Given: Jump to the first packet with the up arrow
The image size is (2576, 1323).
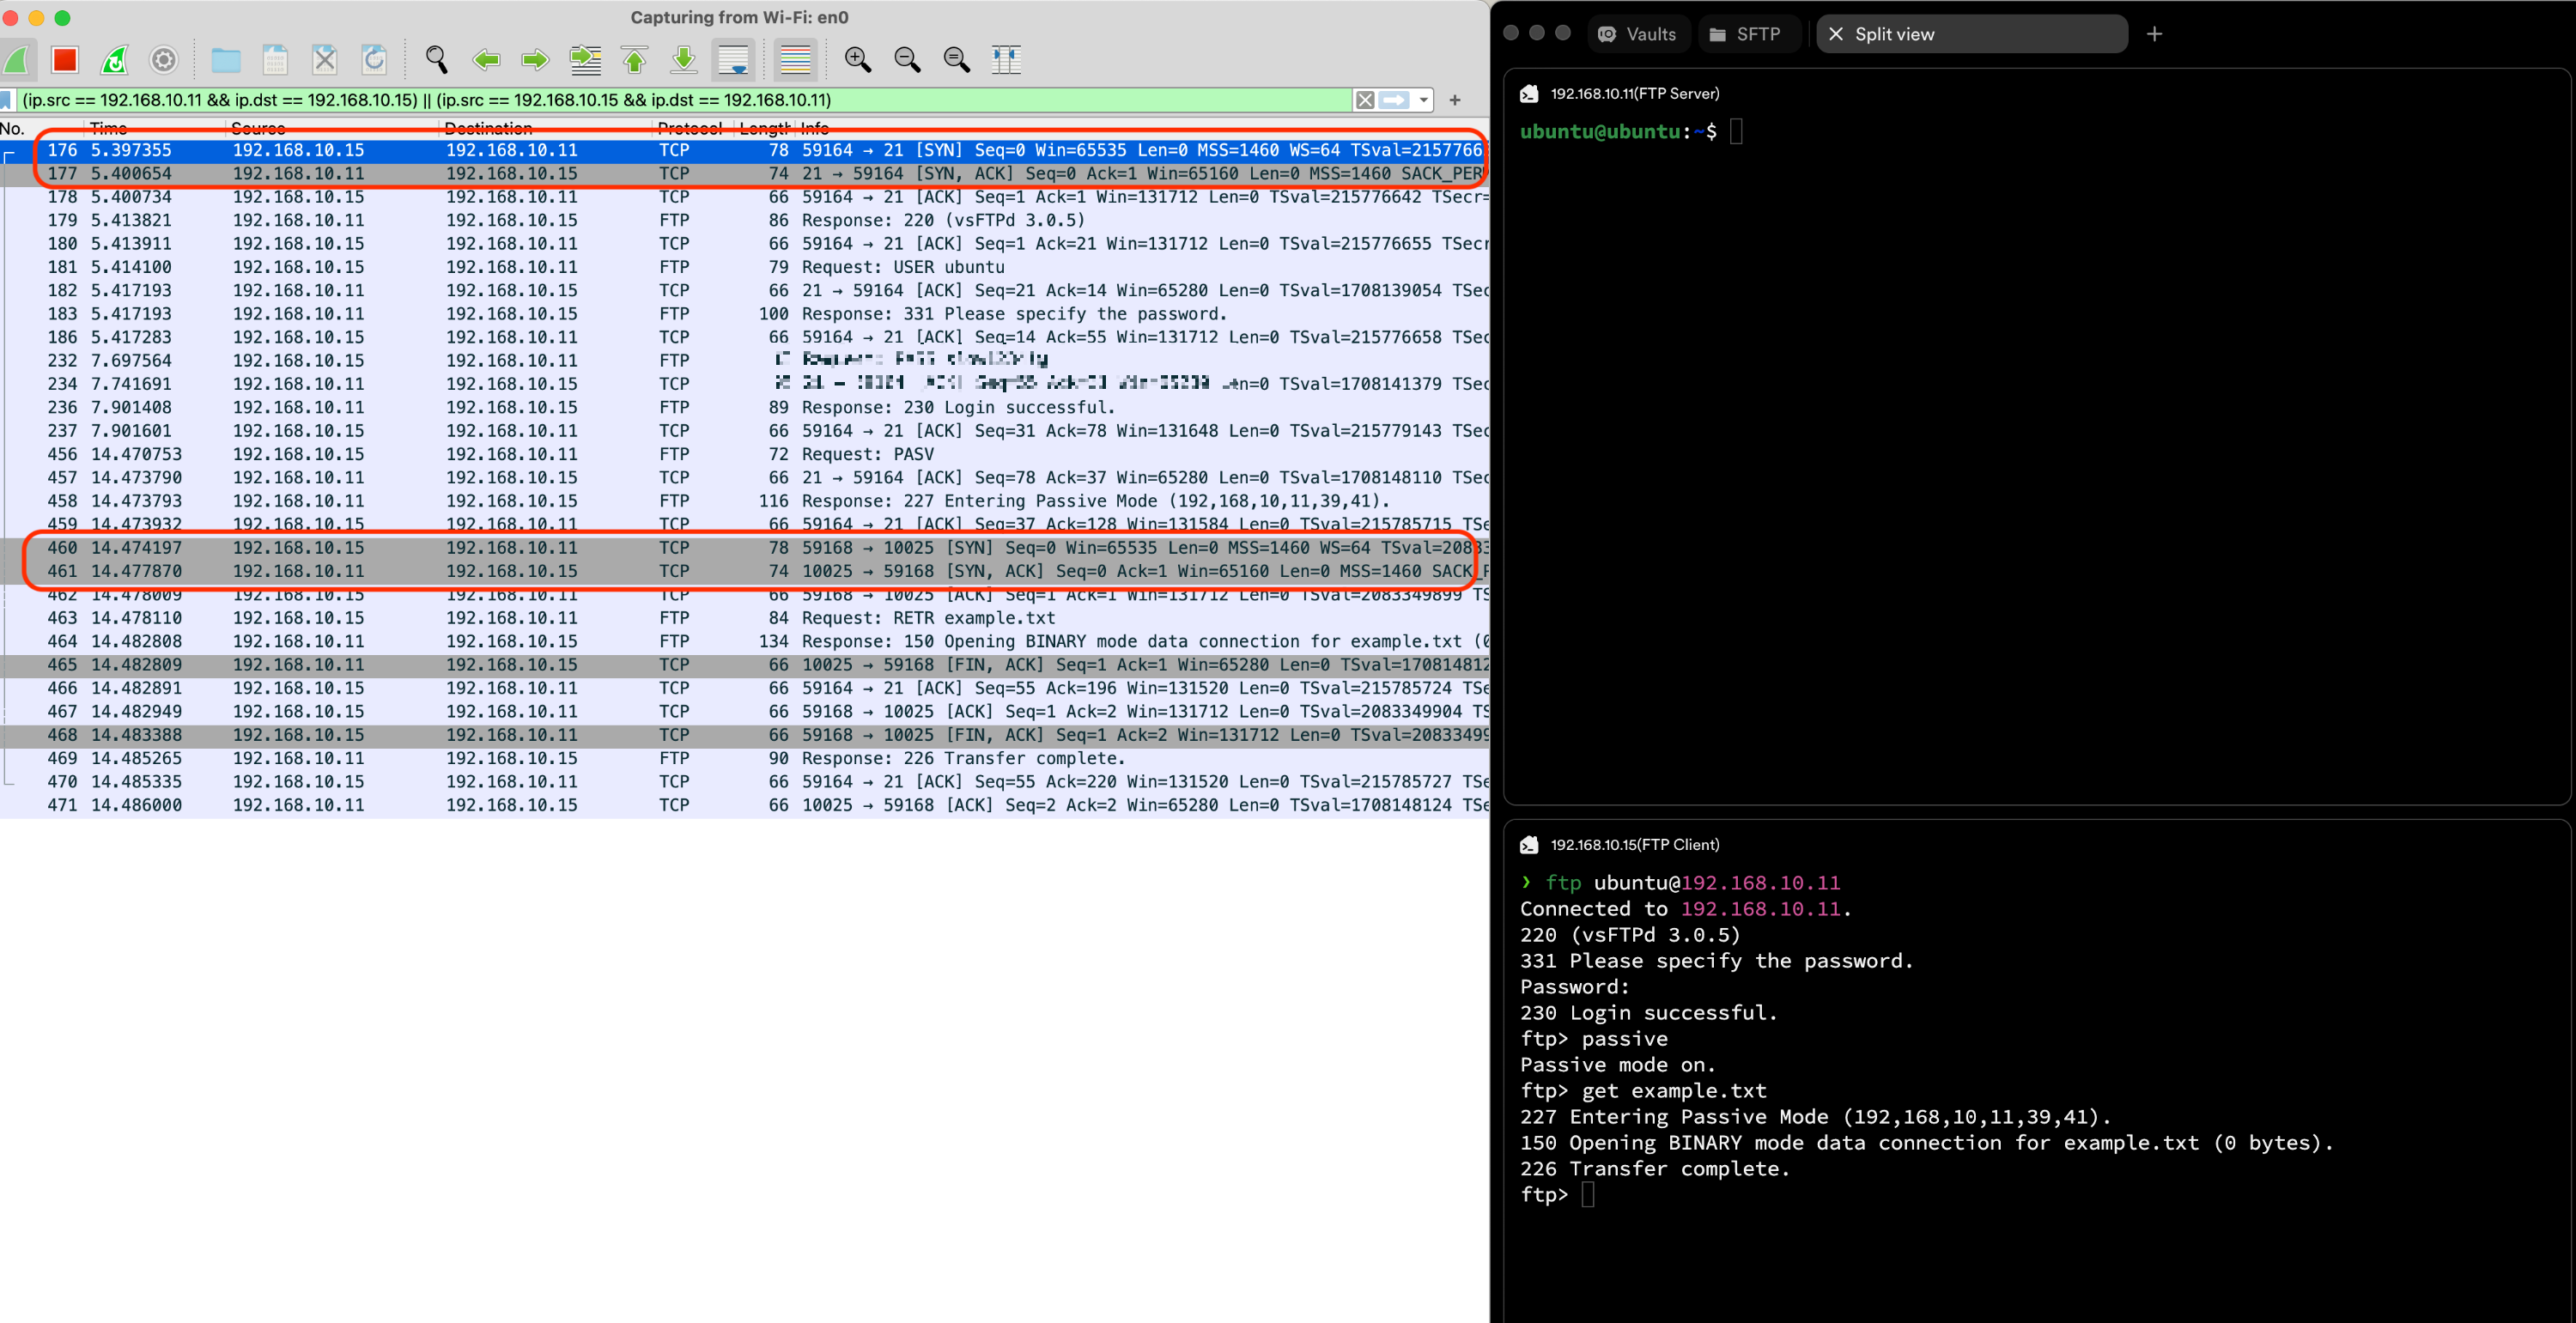Looking at the screenshot, I should [634, 60].
